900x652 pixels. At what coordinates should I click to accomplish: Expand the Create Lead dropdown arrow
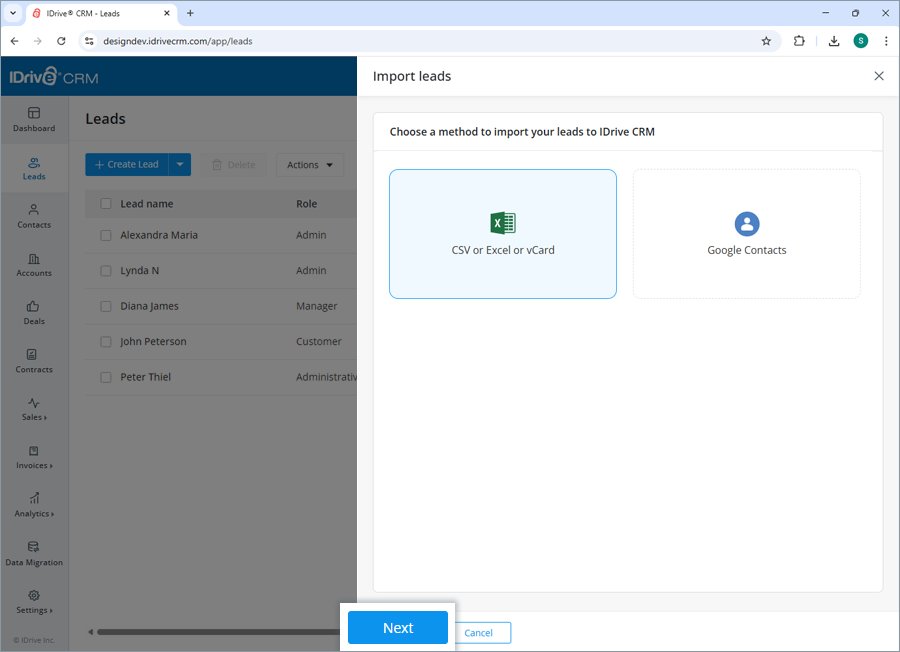(x=177, y=164)
